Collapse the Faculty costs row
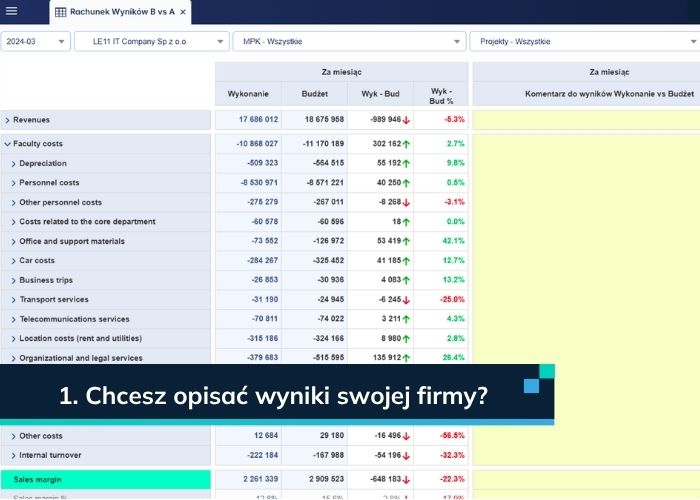The height and width of the screenshot is (500, 700). pos(7,144)
